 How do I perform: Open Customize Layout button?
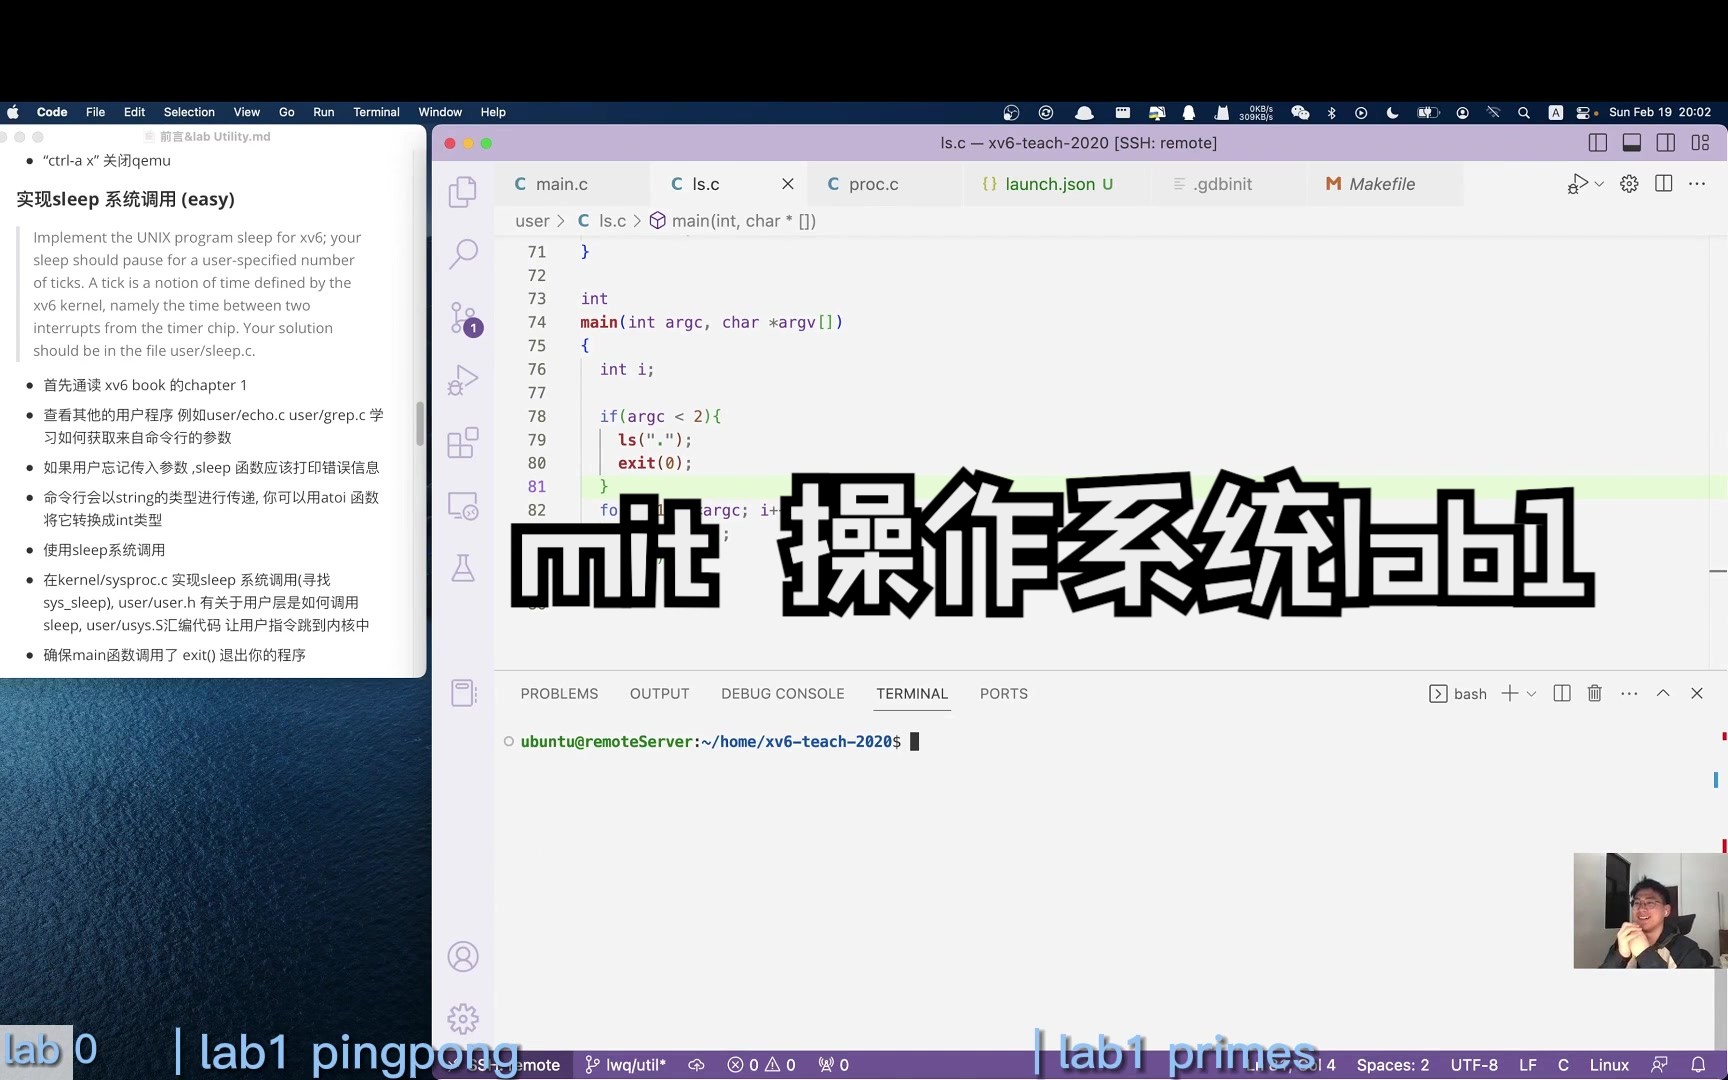pos(1700,143)
